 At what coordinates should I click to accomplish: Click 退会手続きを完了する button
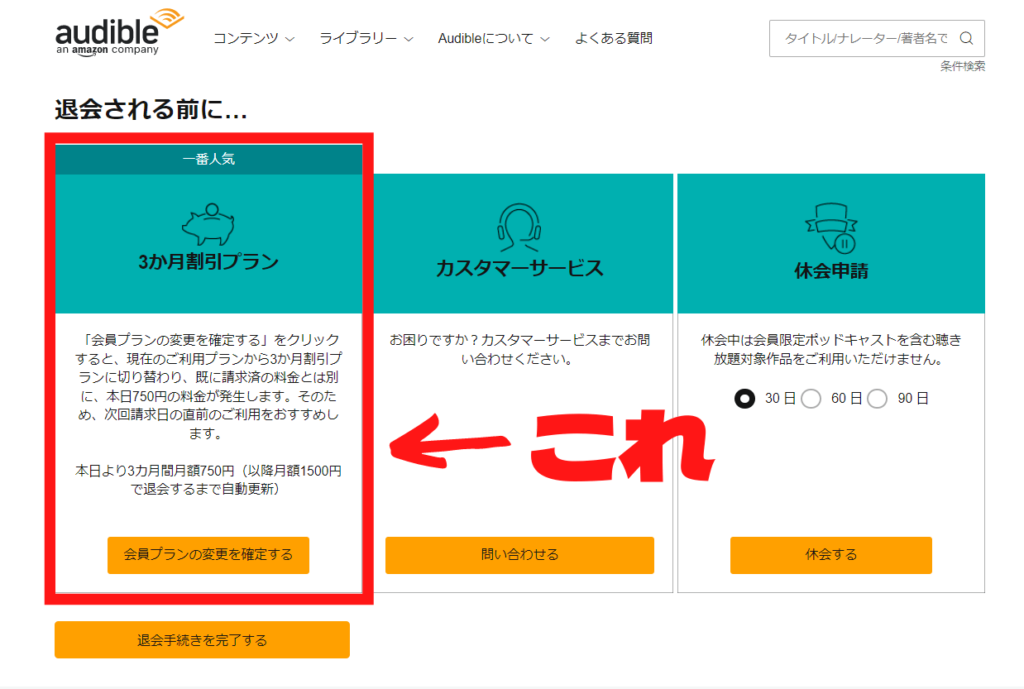tap(202, 640)
